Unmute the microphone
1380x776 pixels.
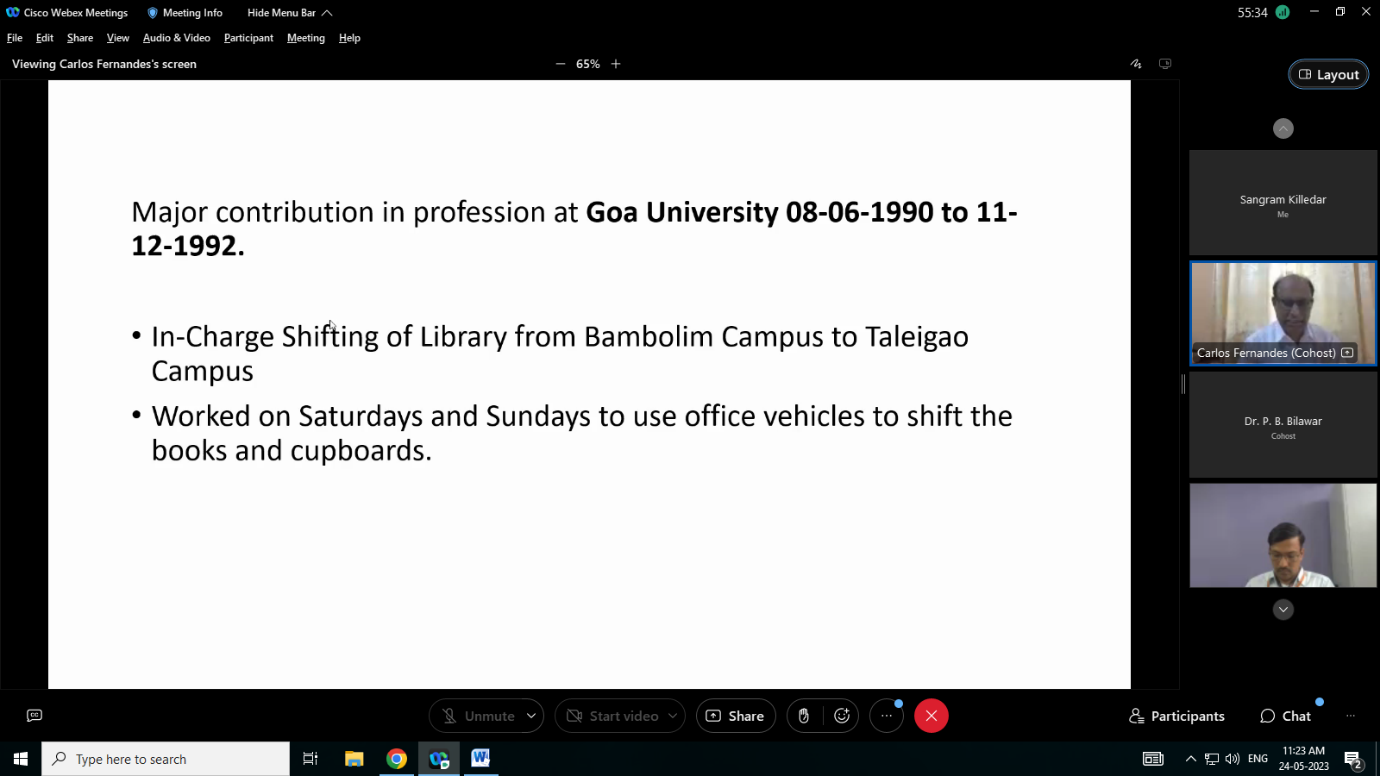tap(479, 716)
